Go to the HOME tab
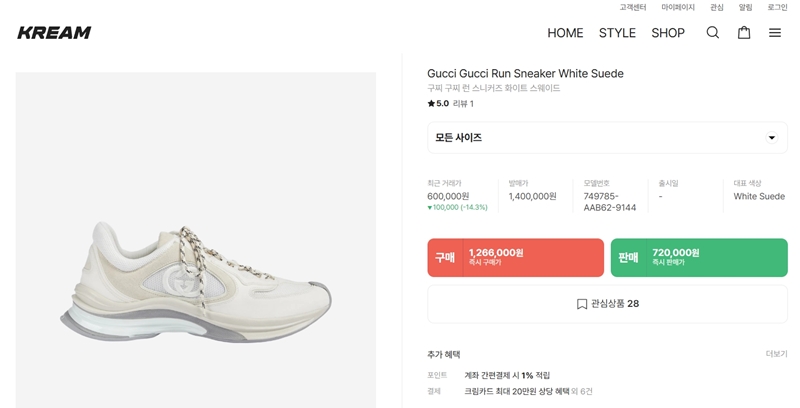 coord(565,33)
